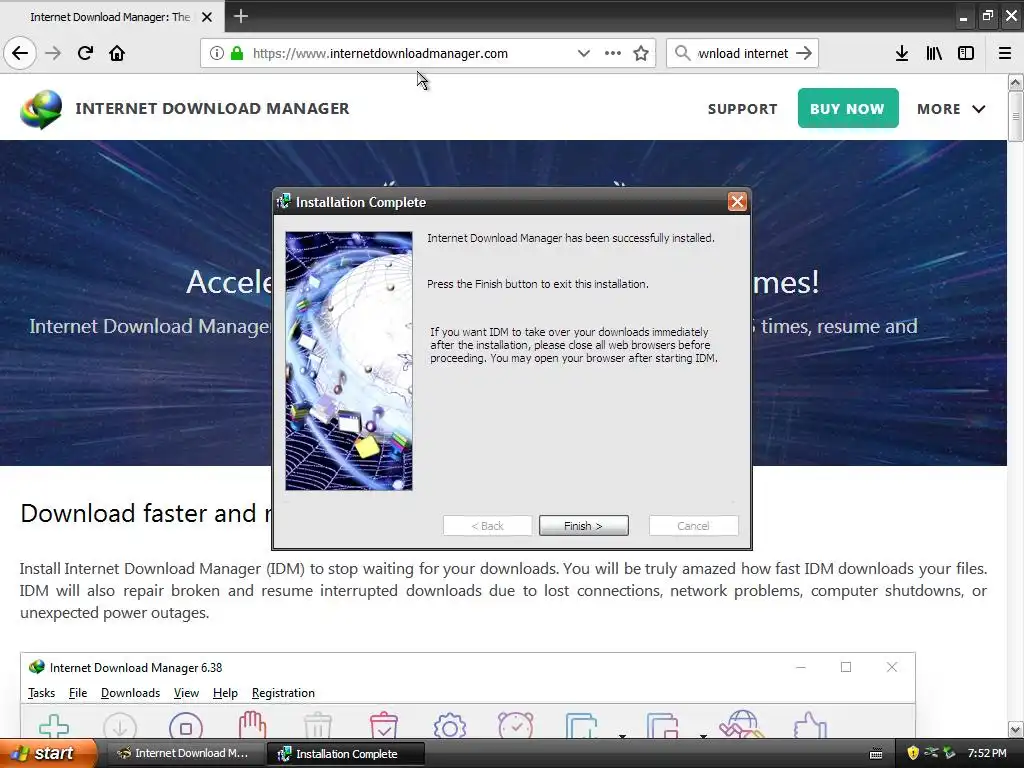Screen dimensions: 1024x768
Task: Click the browser forward arrow
Action: (53, 53)
